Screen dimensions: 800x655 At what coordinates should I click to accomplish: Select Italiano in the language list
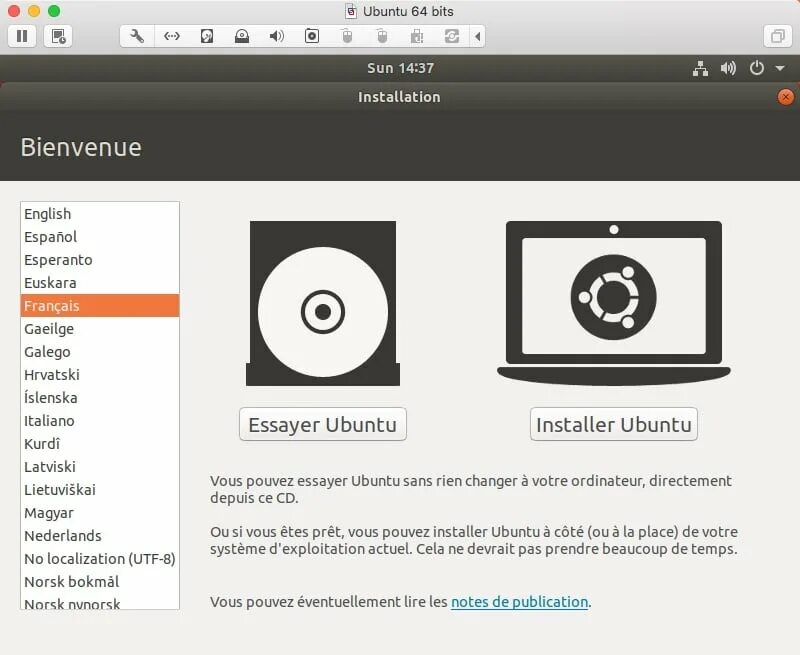pyautogui.click(x=100, y=420)
